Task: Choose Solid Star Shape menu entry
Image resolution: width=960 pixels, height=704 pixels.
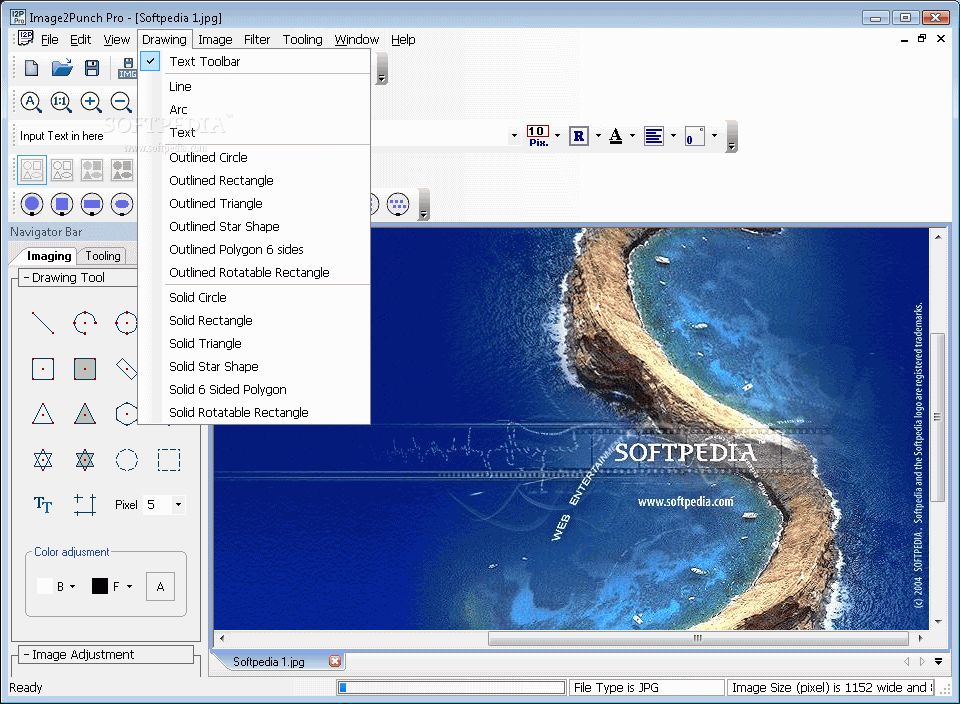Action: pyautogui.click(x=255, y=366)
